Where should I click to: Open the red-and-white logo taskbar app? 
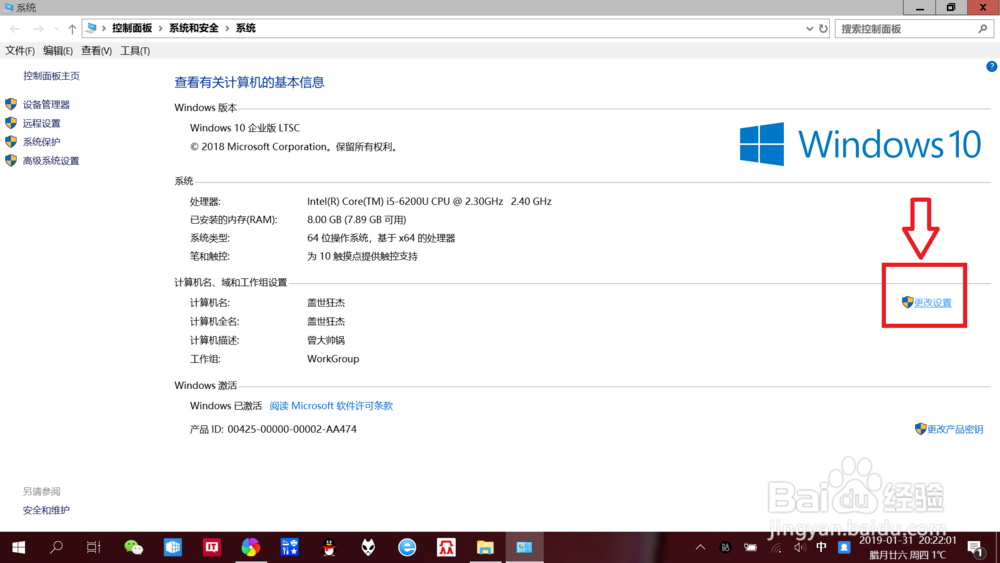coord(446,547)
